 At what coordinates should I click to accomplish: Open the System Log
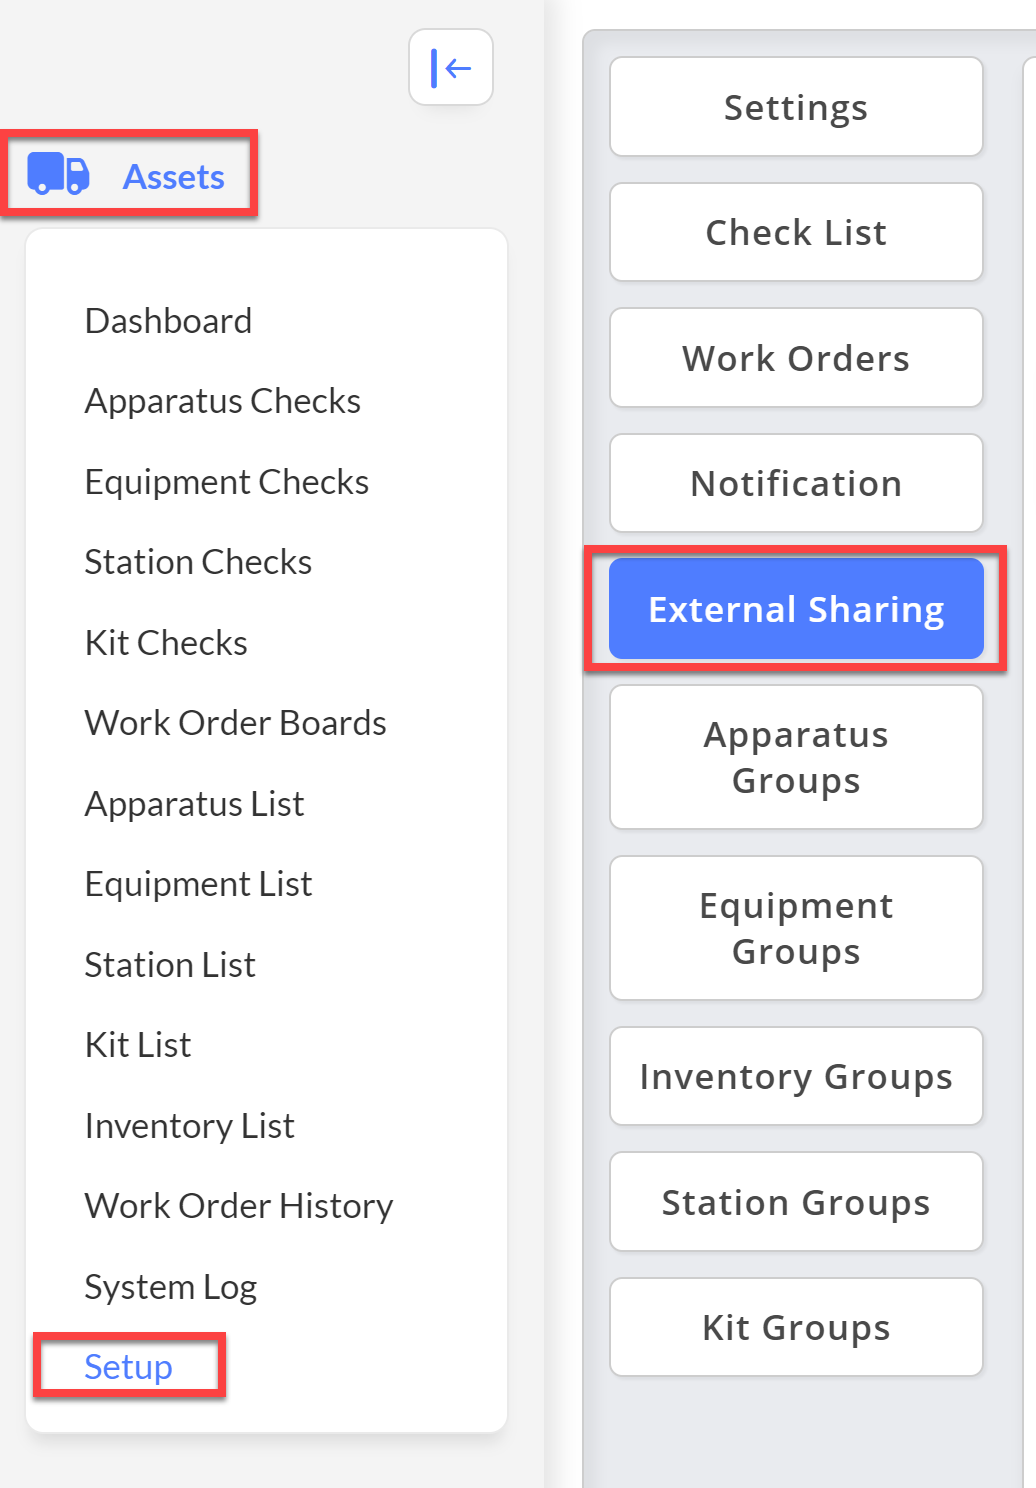click(x=170, y=1287)
